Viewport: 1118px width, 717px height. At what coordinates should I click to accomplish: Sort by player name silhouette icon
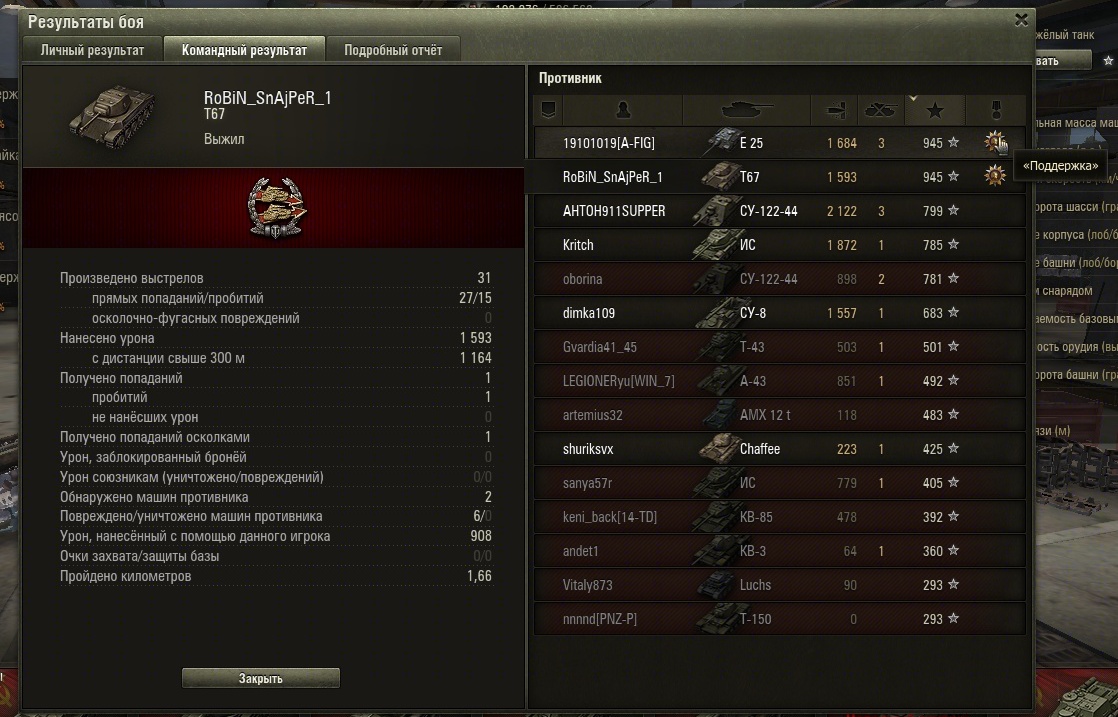(622, 110)
